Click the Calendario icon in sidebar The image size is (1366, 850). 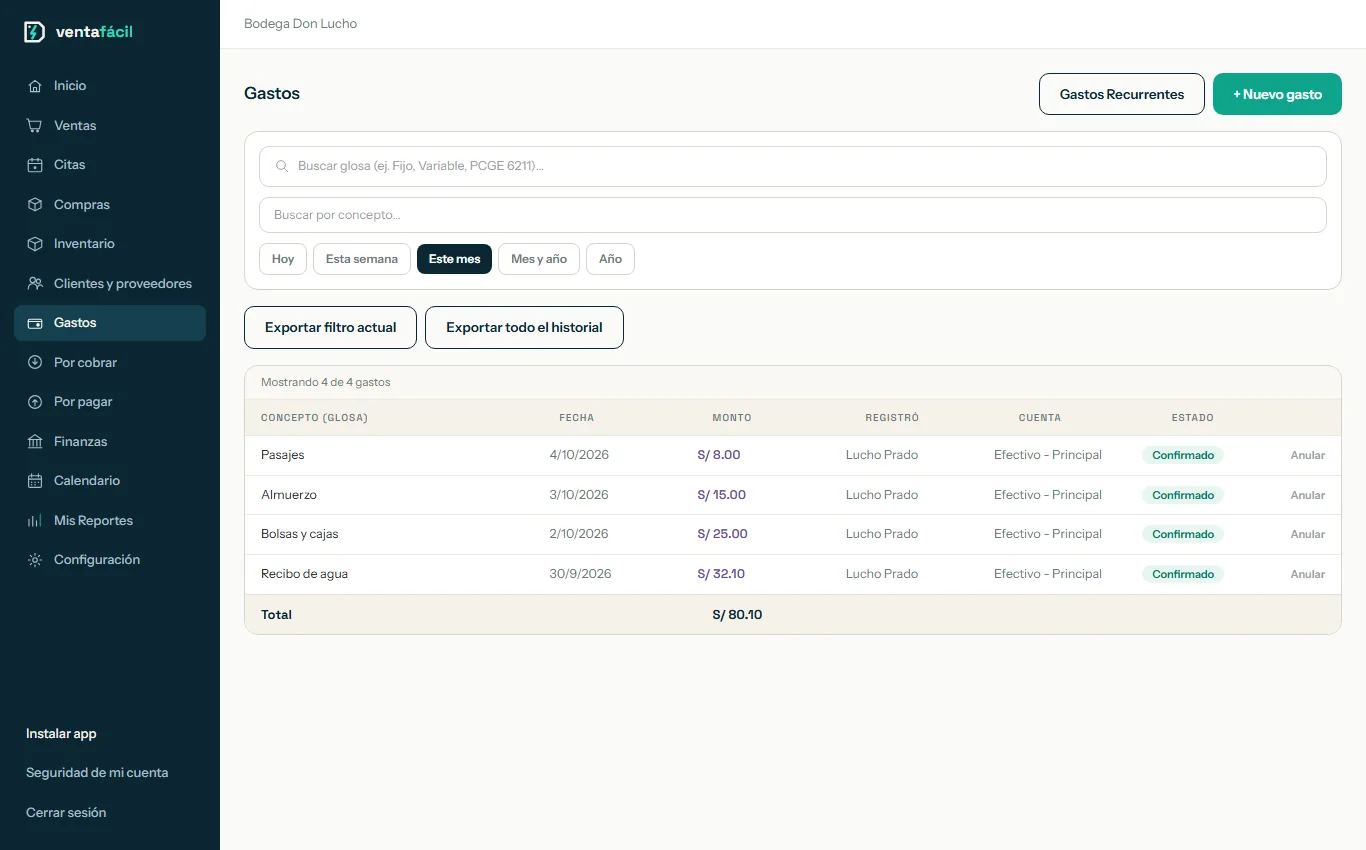click(35, 481)
